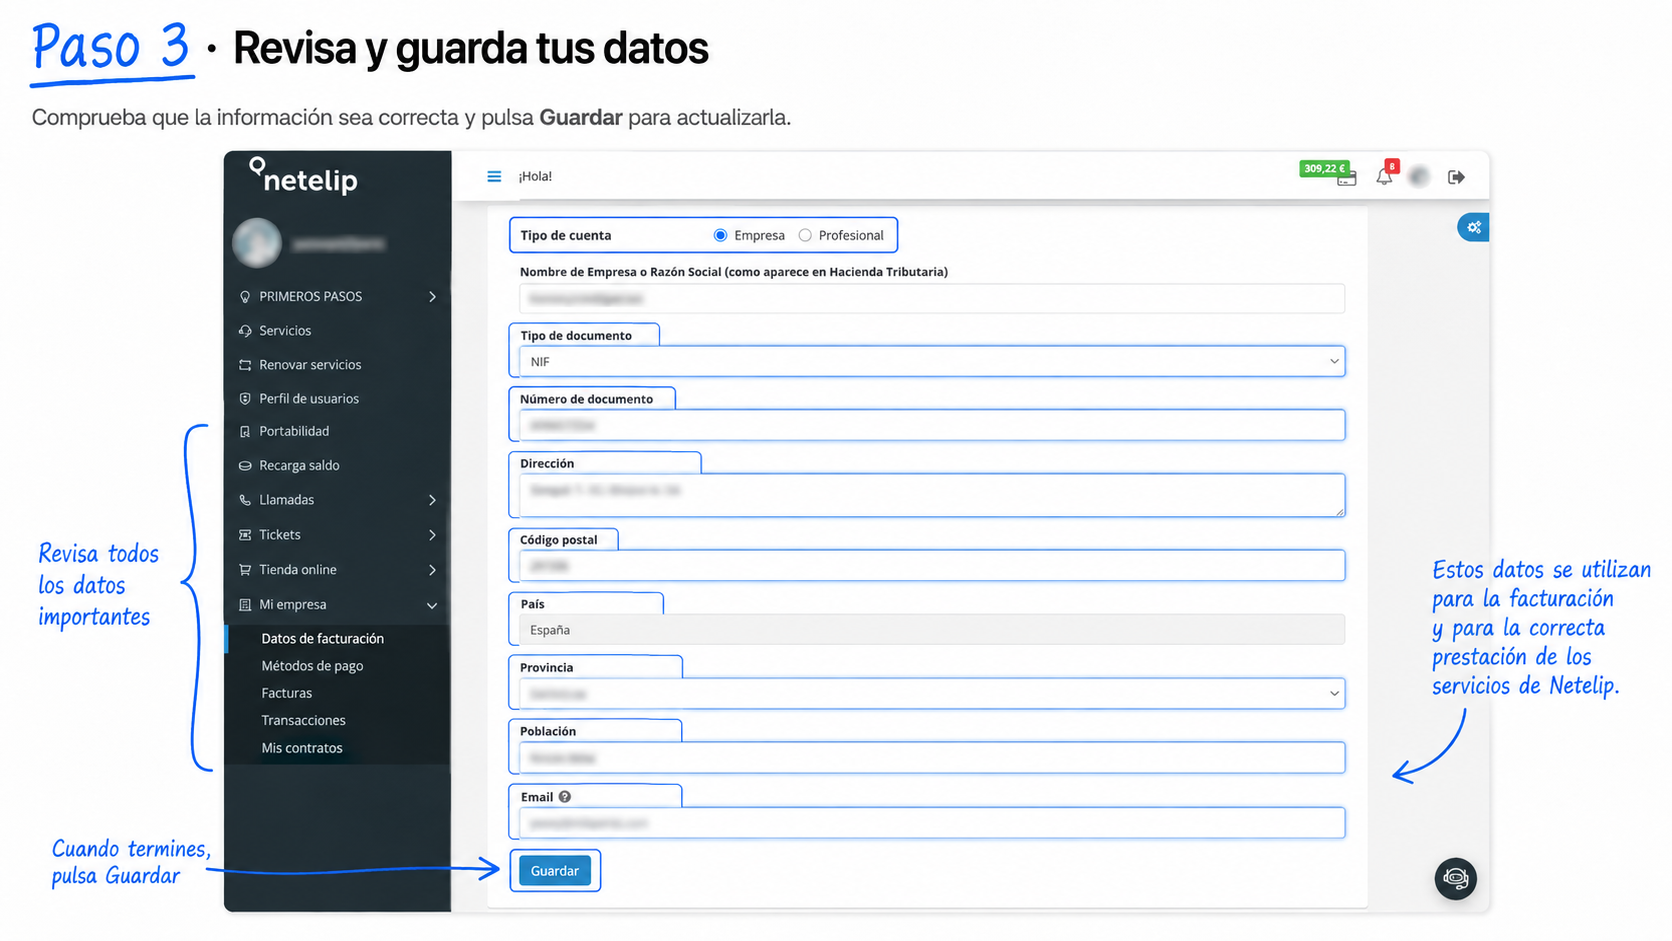Click the Primeros Pasos lightbulb icon
The image size is (1672, 941).
pos(245,297)
